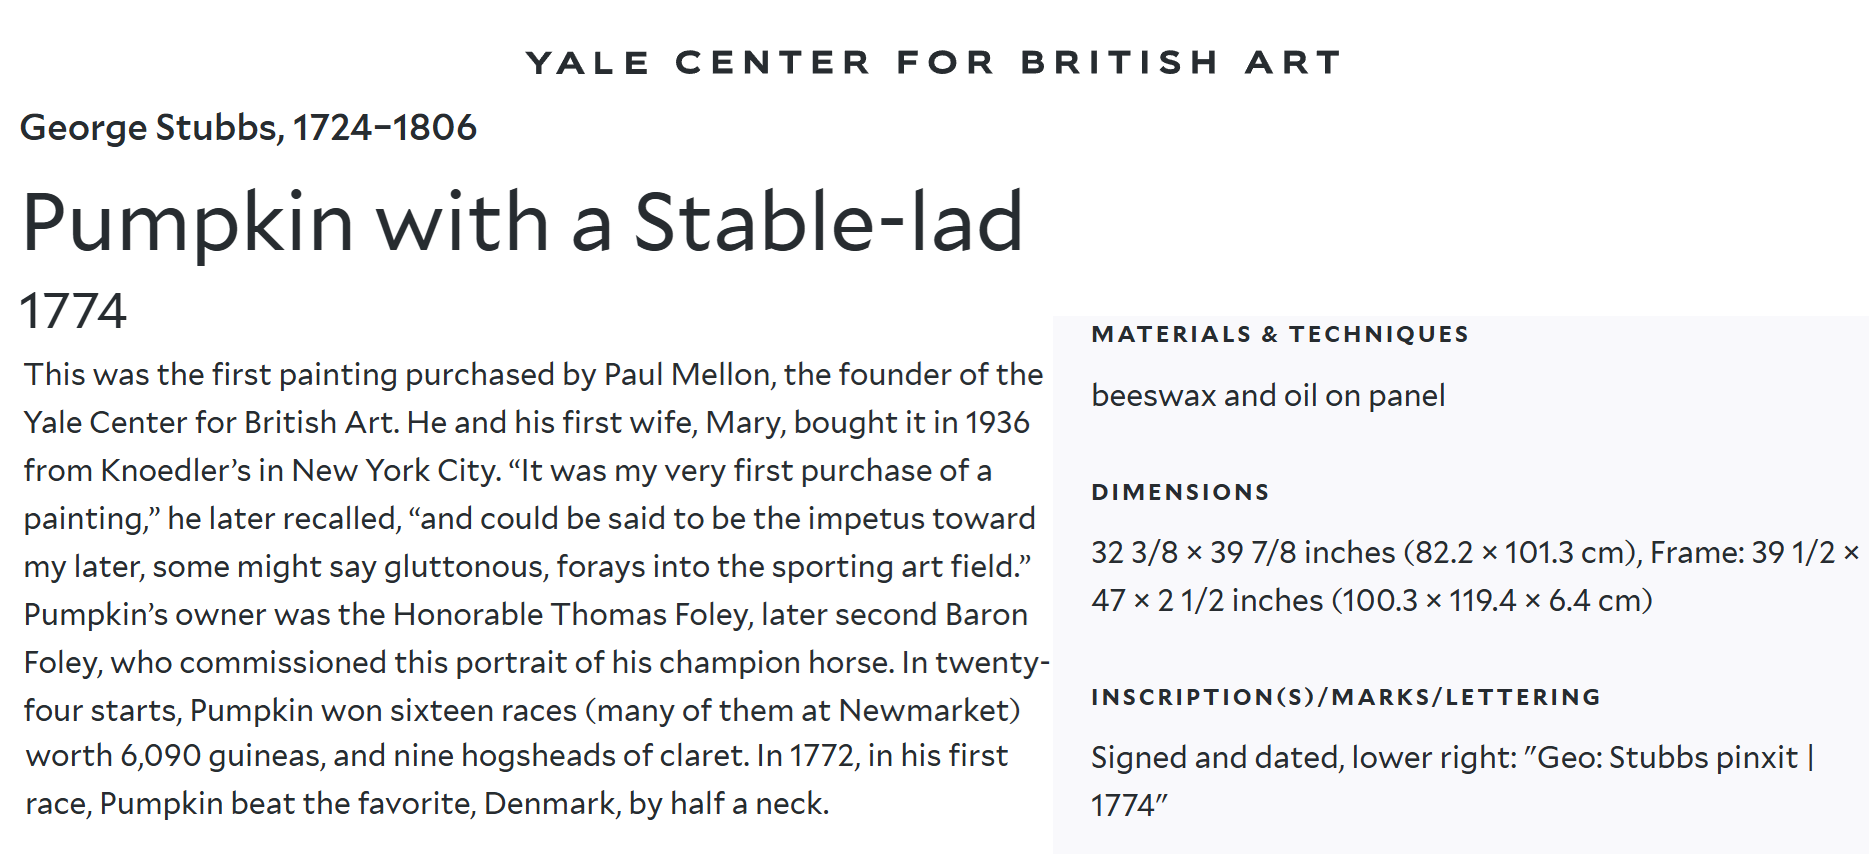
Task: Click the line about the sporting art field
Action: tap(527, 567)
